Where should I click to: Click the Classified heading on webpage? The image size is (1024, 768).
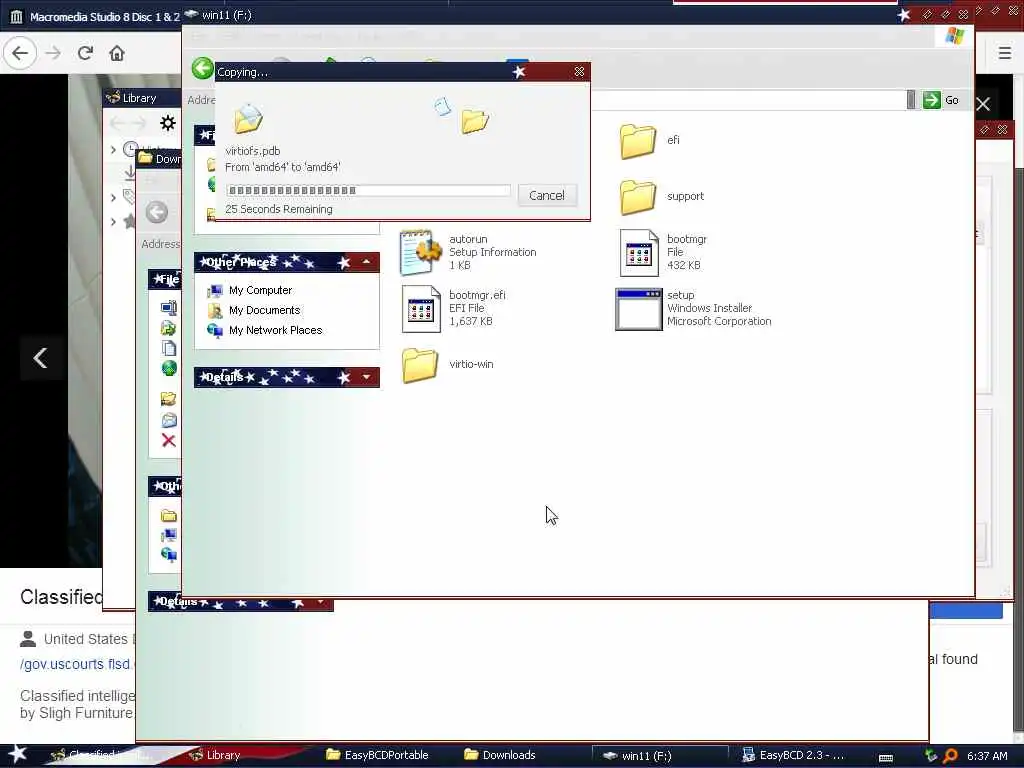click(61, 597)
